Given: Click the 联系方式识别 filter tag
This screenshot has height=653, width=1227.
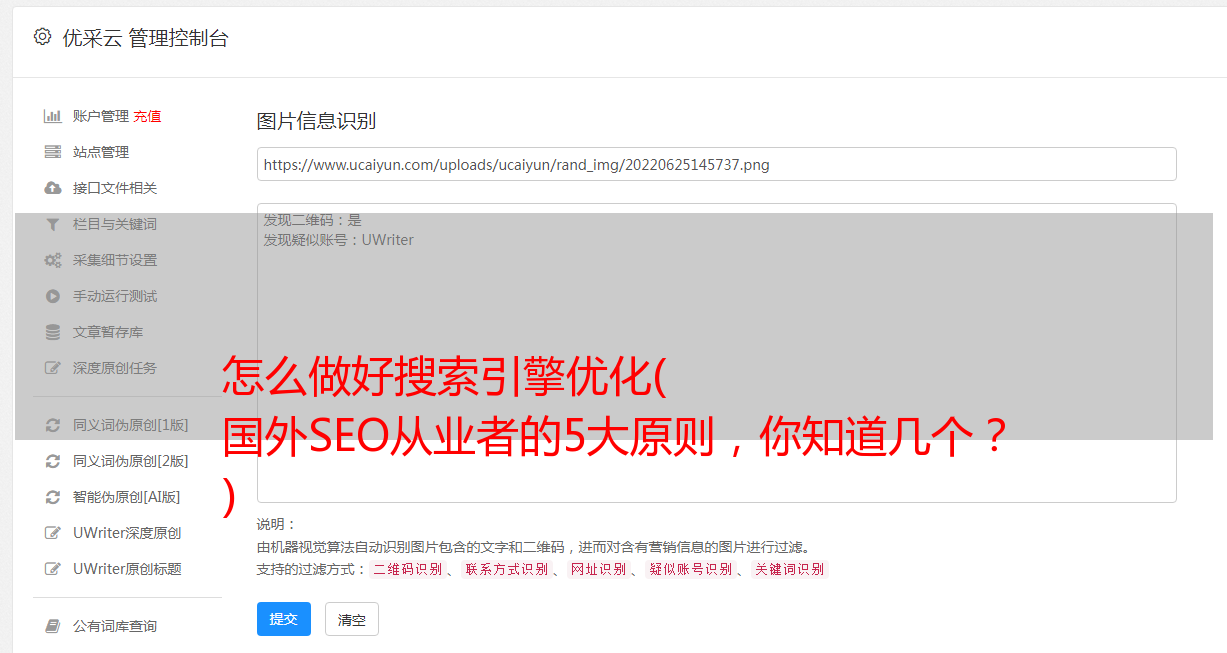Looking at the screenshot, I should [x=506, y=569].
